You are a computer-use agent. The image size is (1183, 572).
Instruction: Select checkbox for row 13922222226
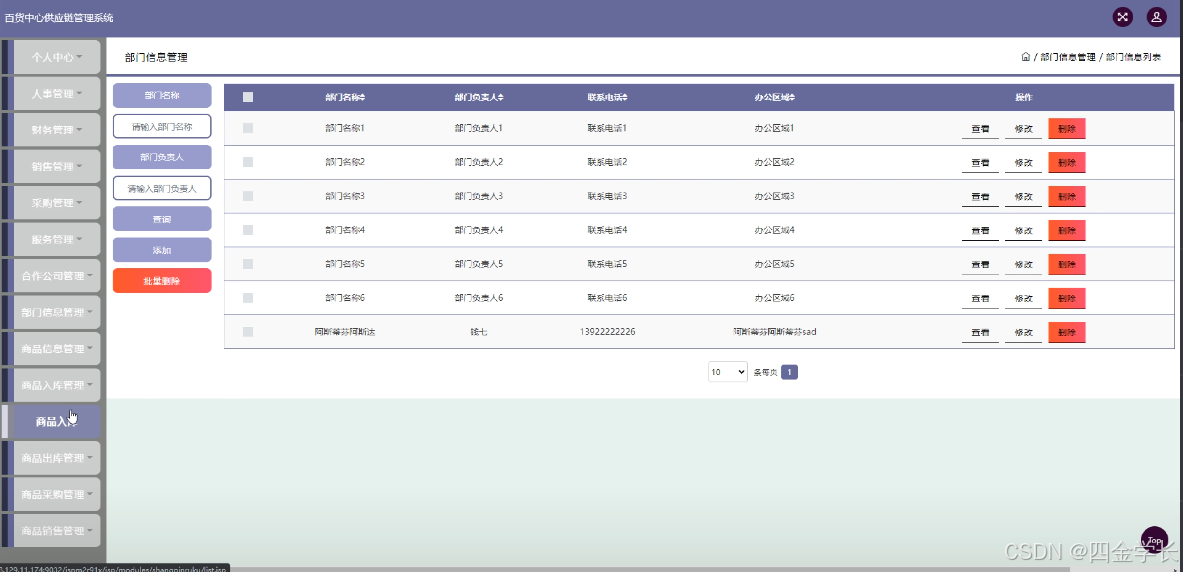coord(248,332)
